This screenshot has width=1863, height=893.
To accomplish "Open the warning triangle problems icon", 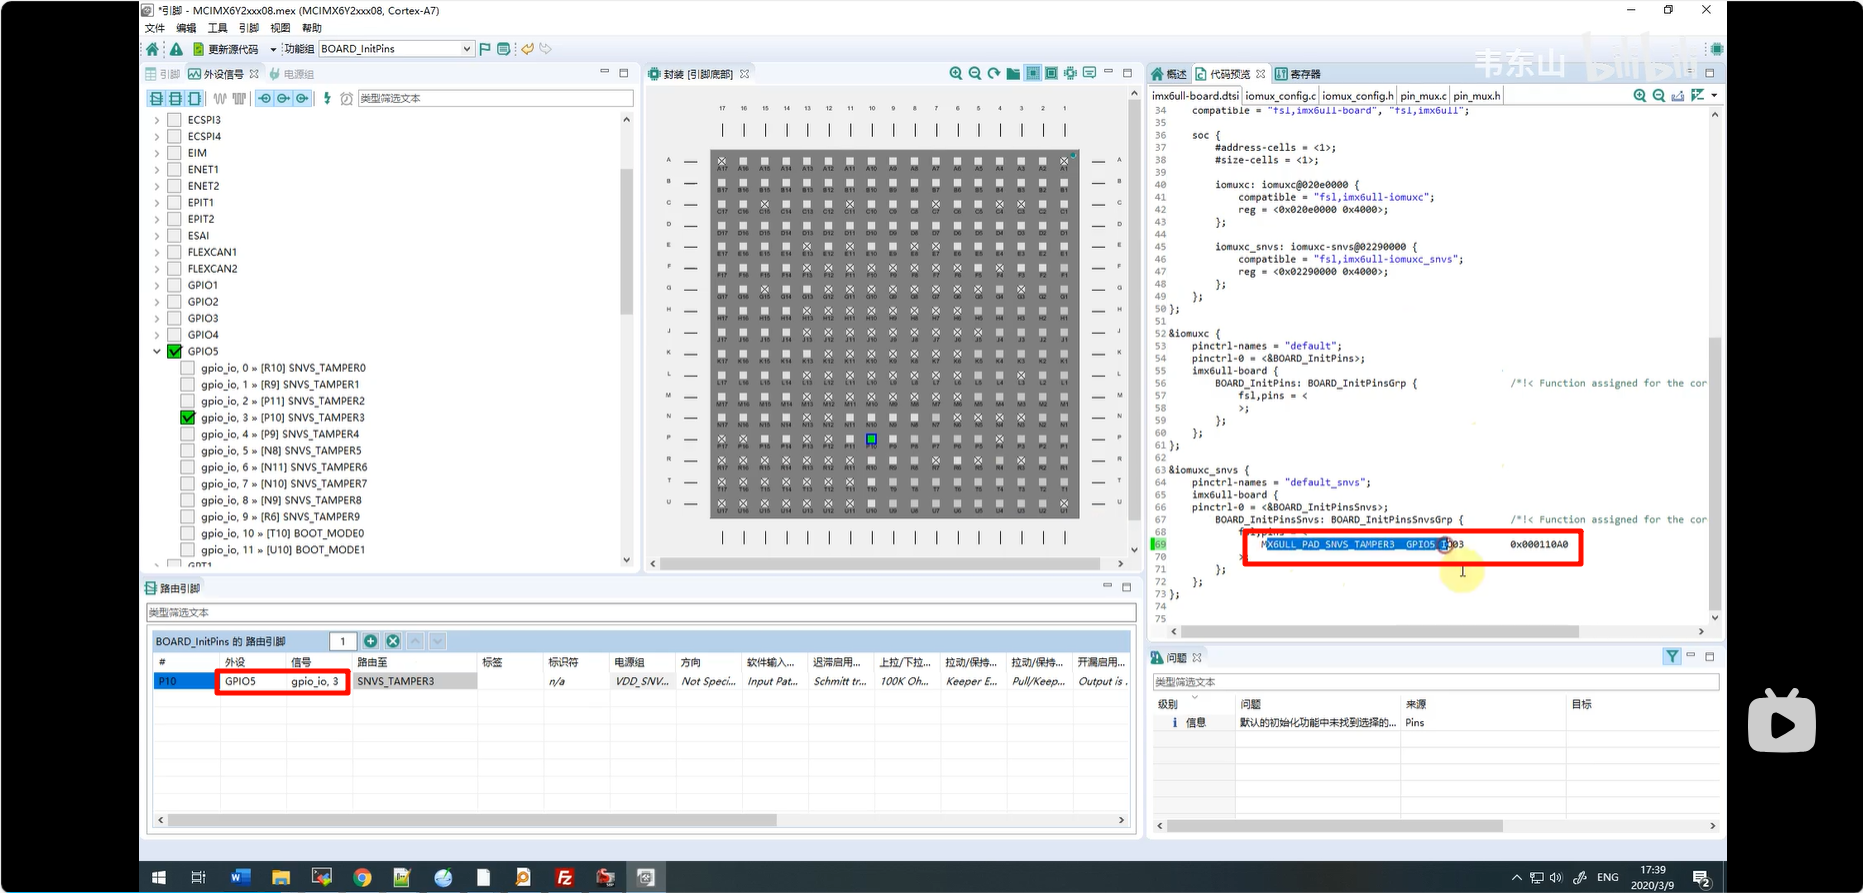I will pyautogui.click(x=176, y=49).
